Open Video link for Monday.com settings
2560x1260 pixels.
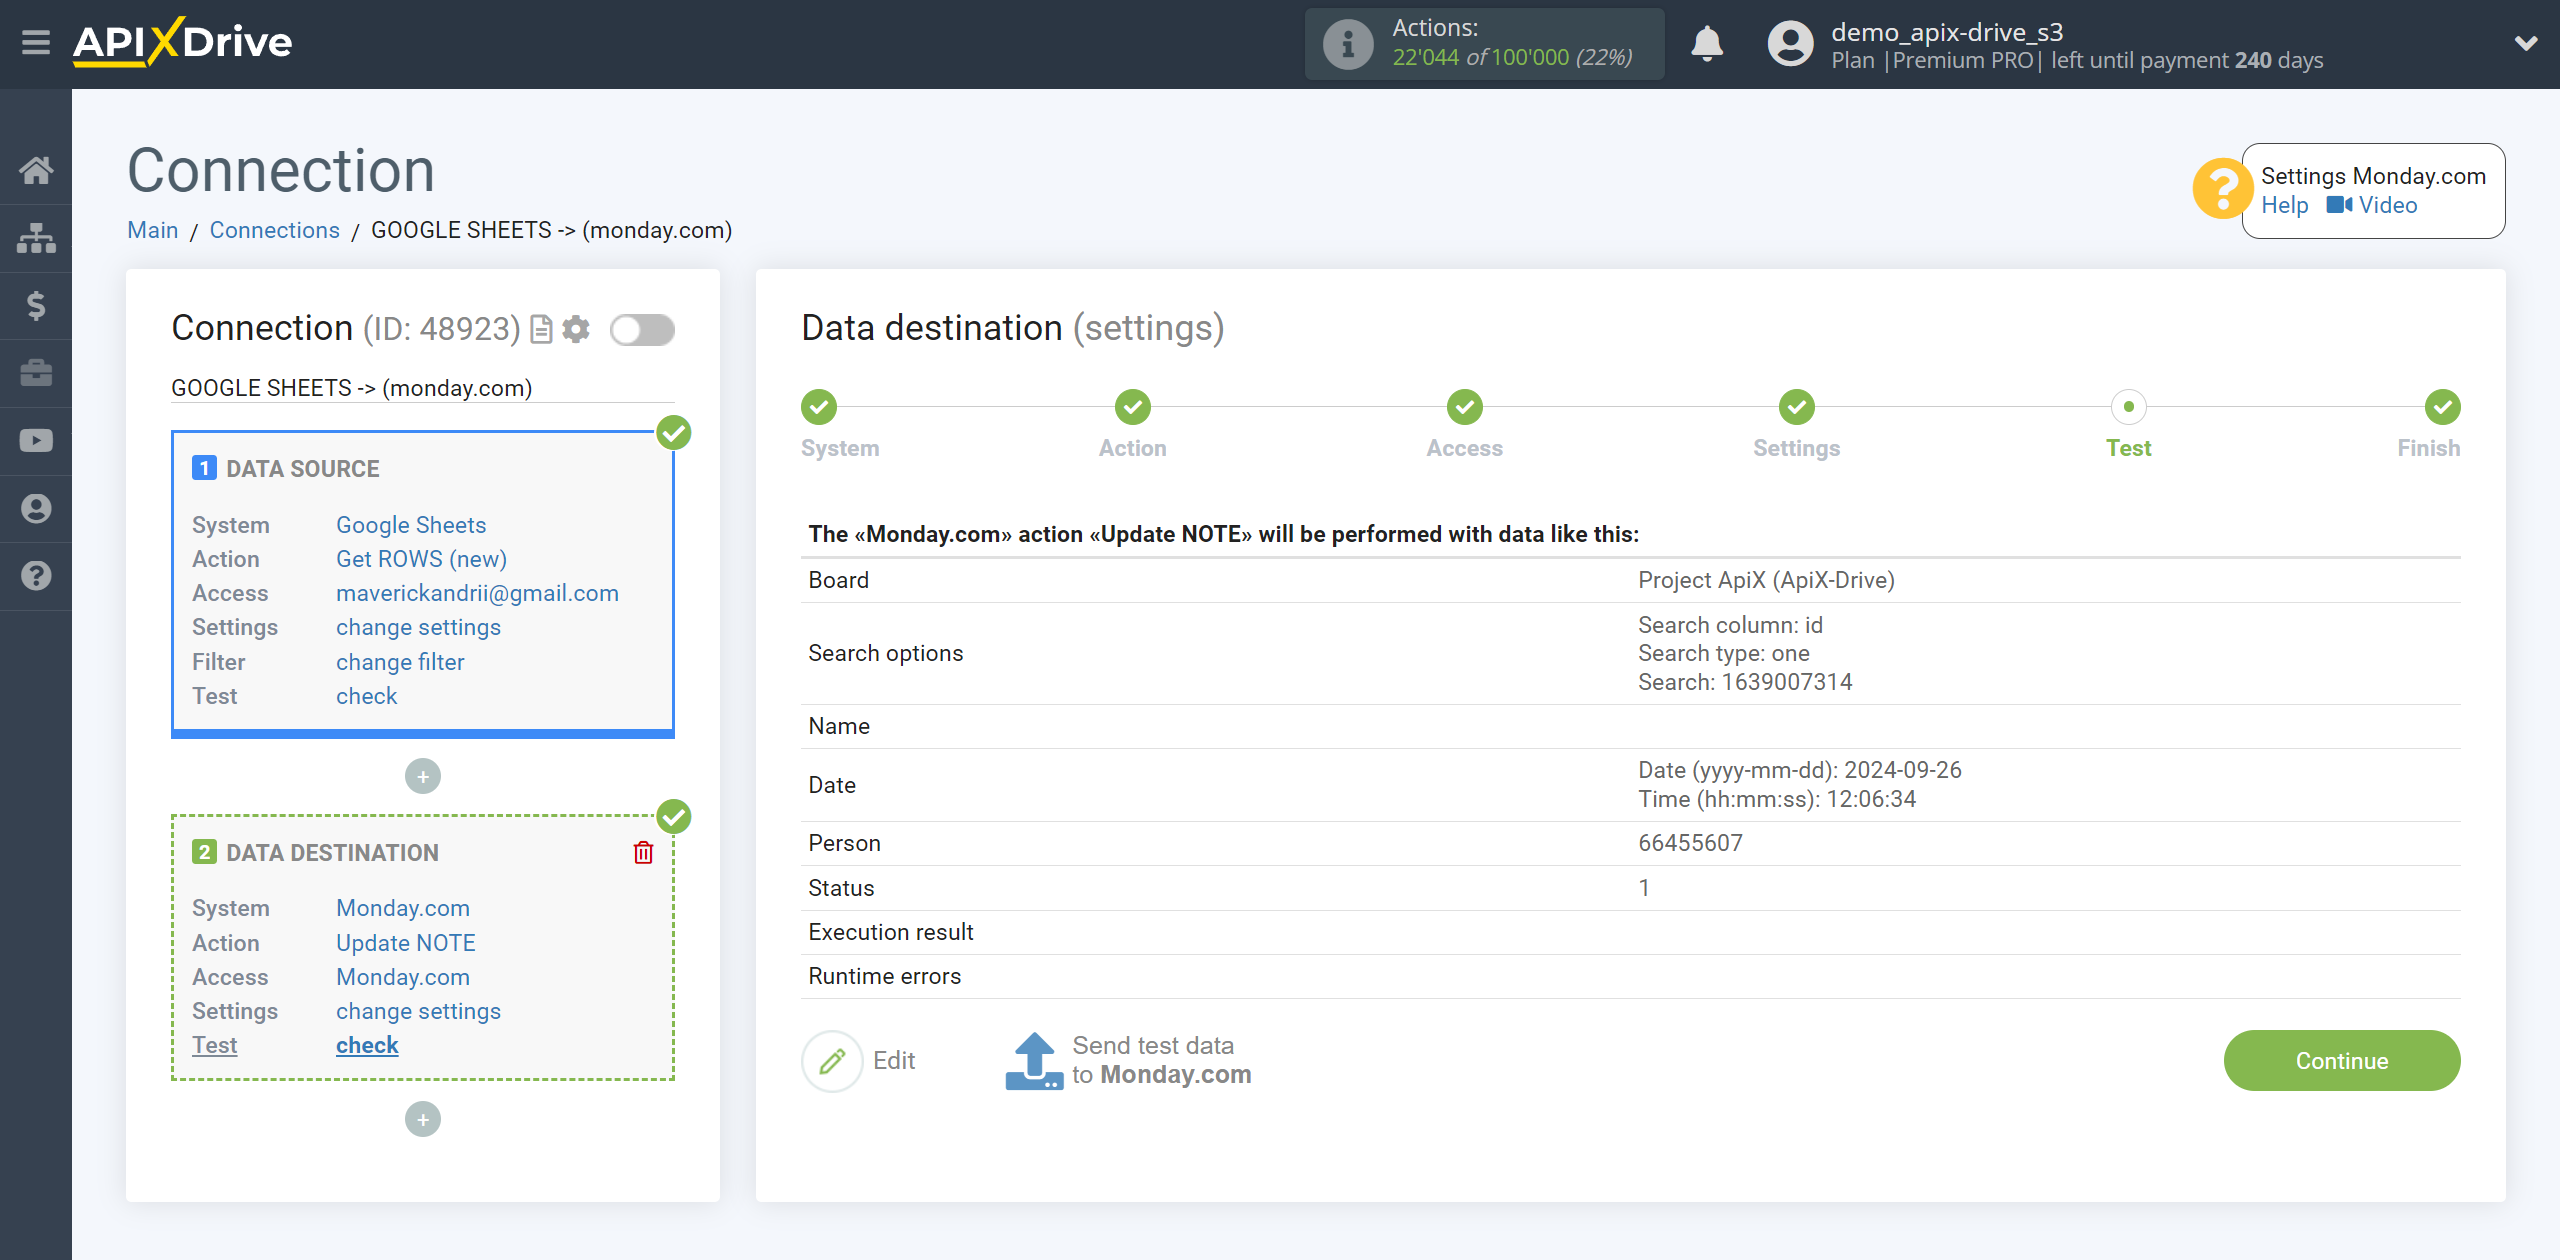click(x=2372, y=205)
